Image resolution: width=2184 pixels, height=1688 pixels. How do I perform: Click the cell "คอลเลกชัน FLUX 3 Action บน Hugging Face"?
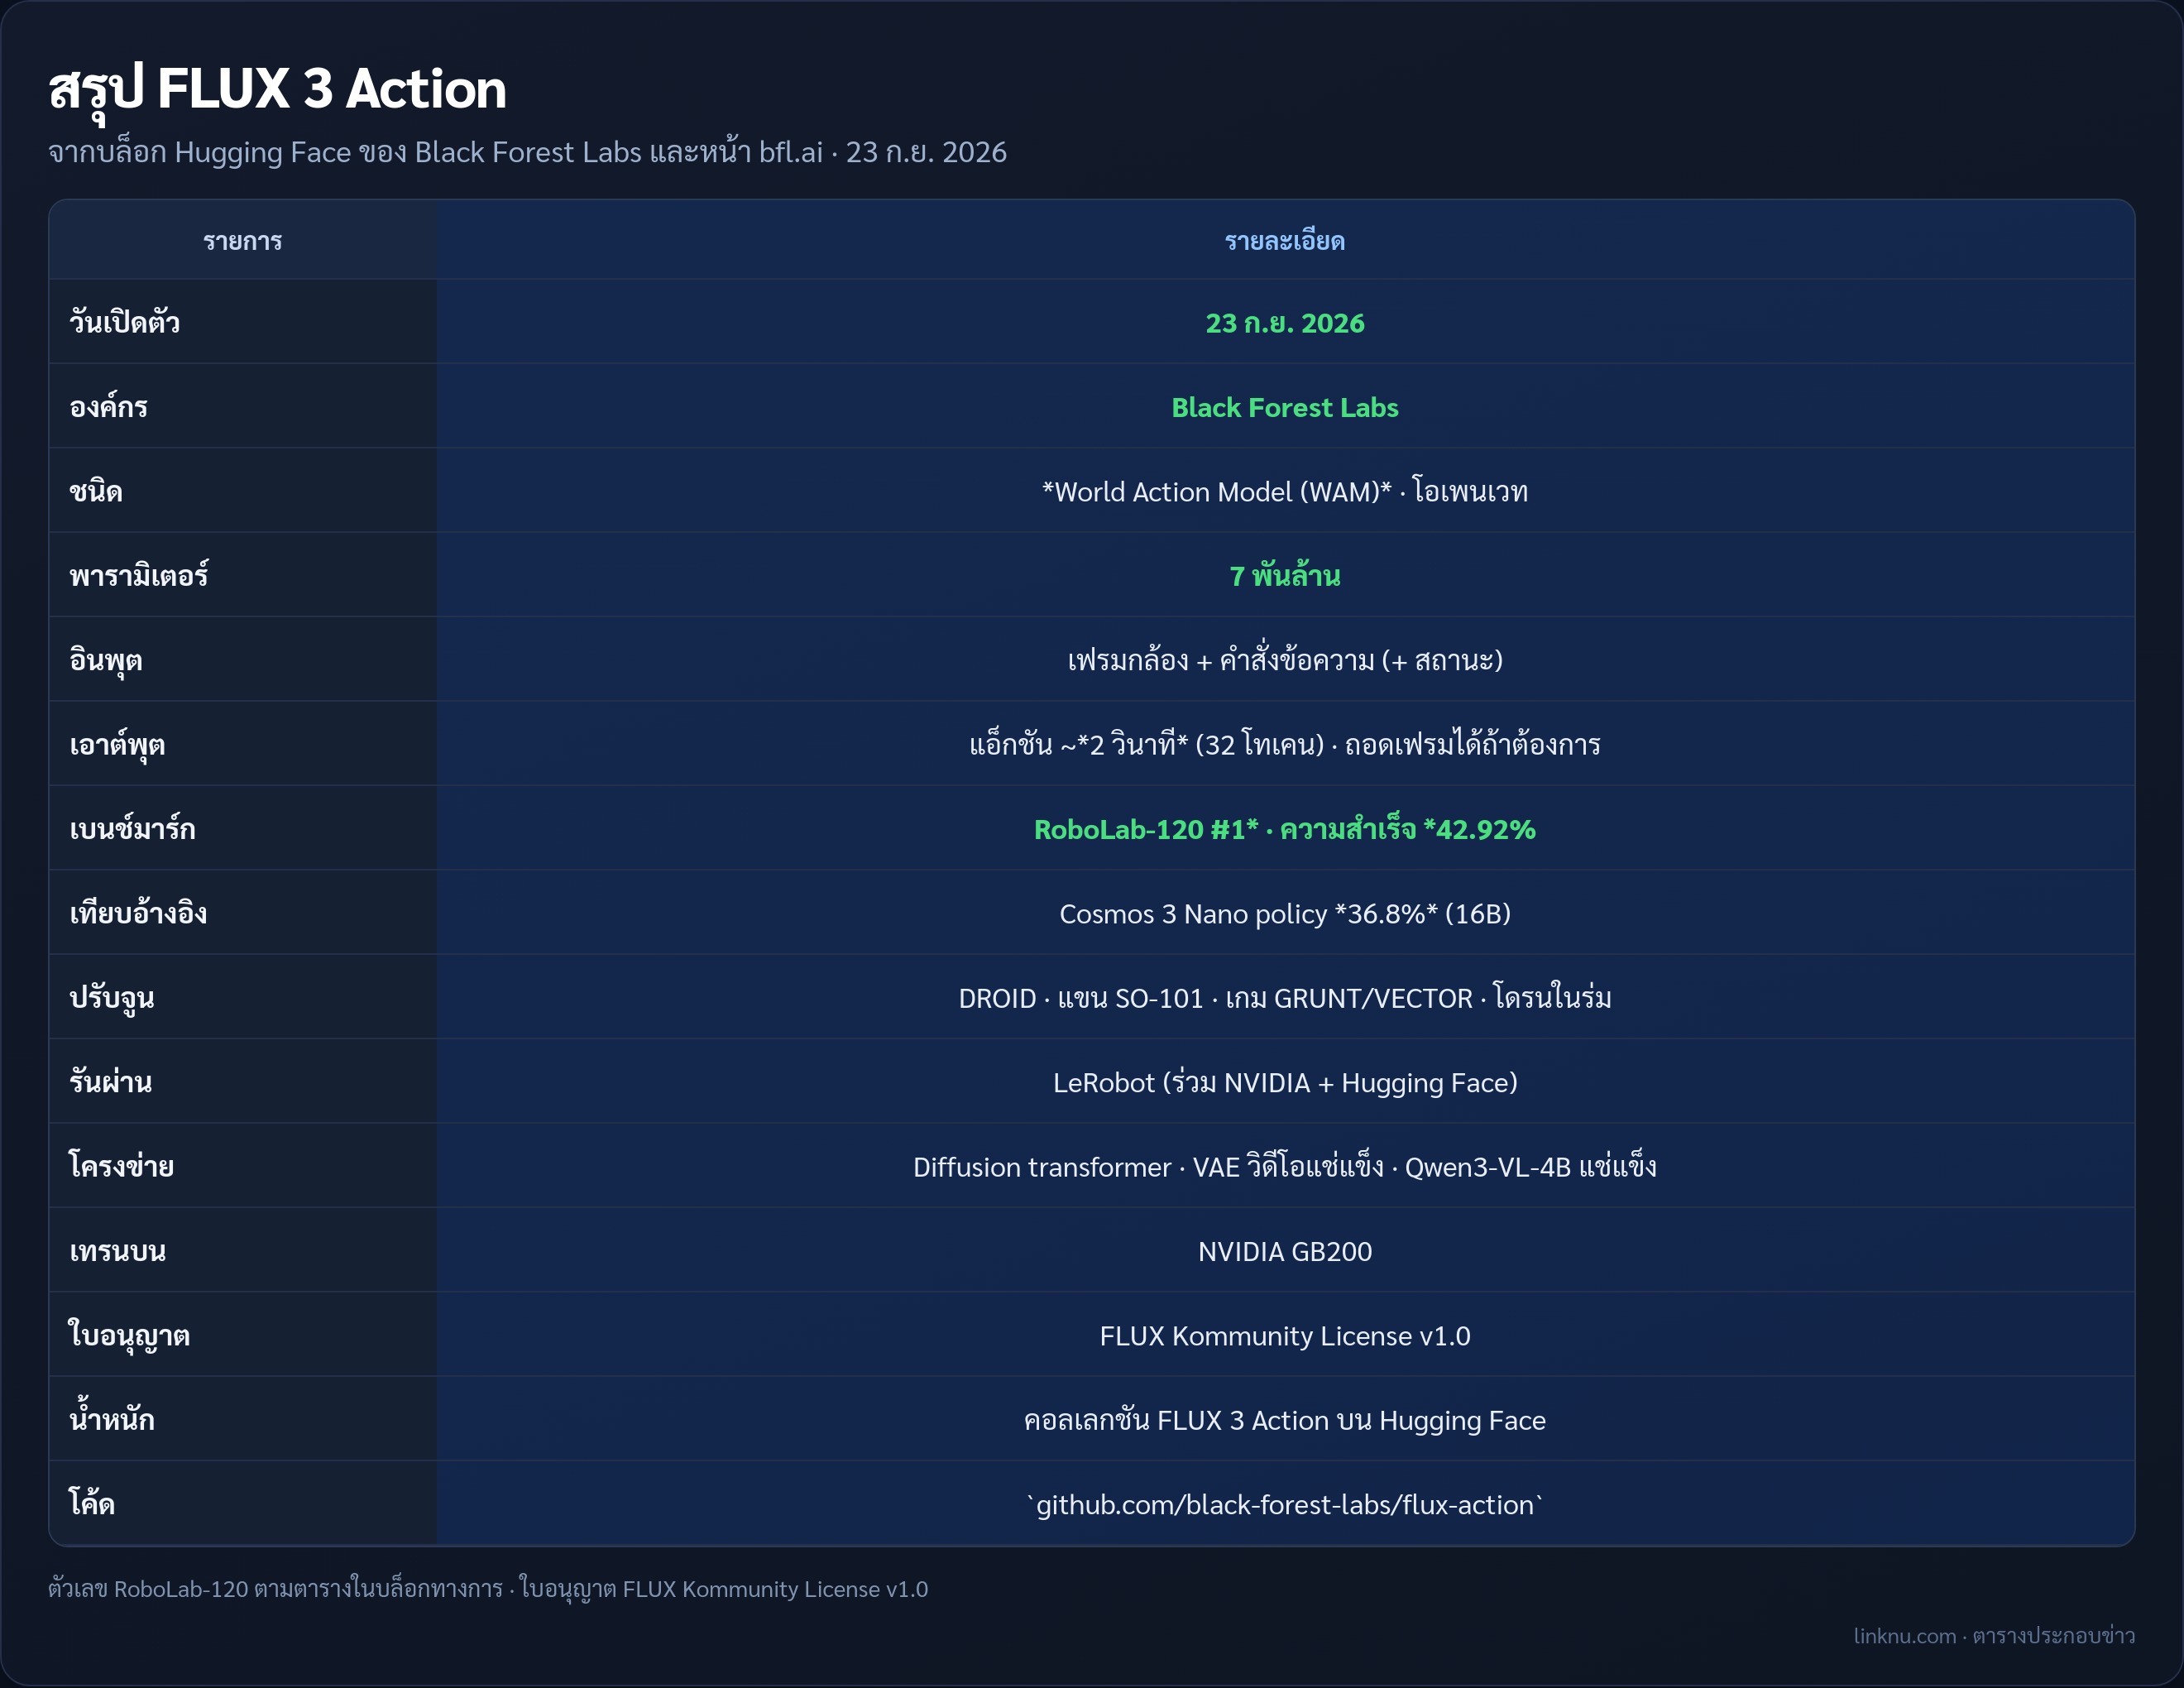pyautogui.click(x=1284, y=1420)
